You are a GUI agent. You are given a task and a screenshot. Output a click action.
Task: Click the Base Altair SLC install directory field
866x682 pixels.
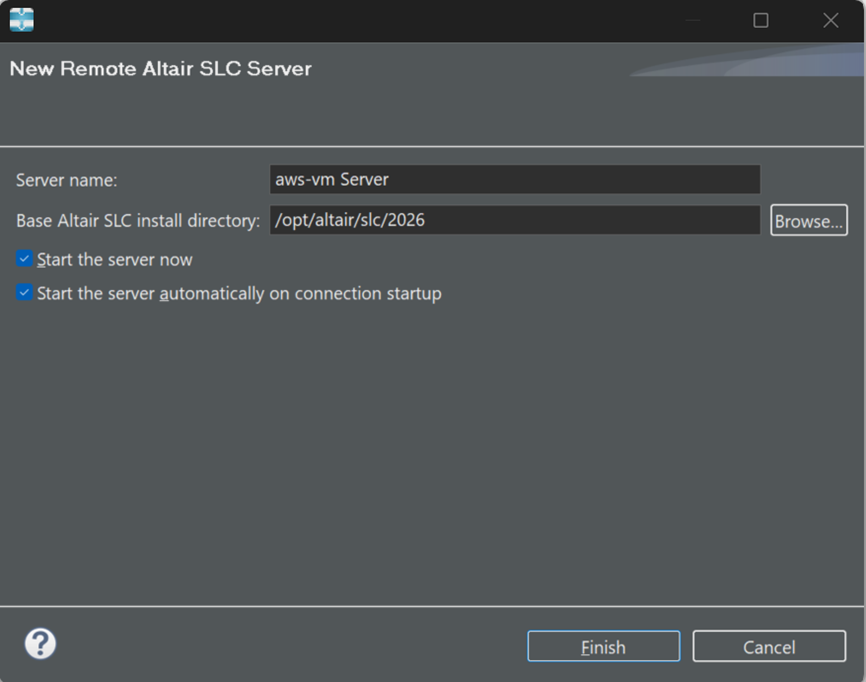point(515,220)
